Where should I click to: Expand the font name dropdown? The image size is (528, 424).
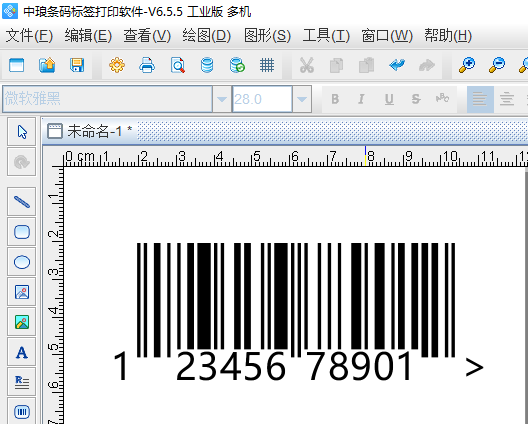pyautogui.click(x=222, y=99)
